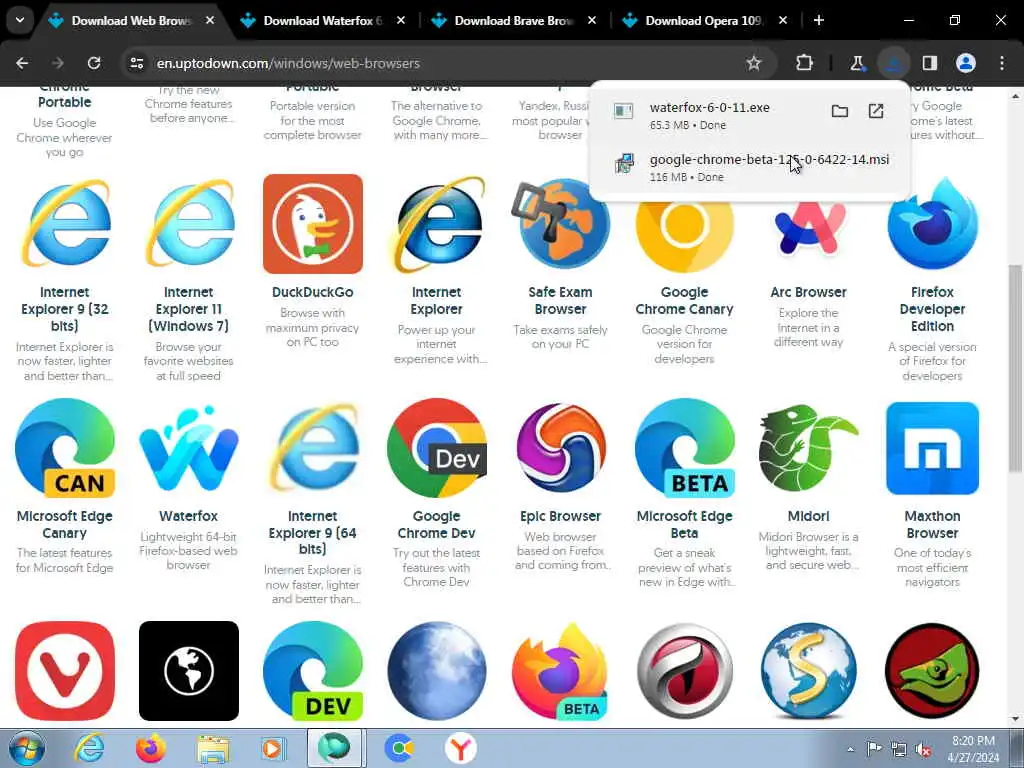Open the Epic Browser title link
1024x768 pixels.
(560, 516)
